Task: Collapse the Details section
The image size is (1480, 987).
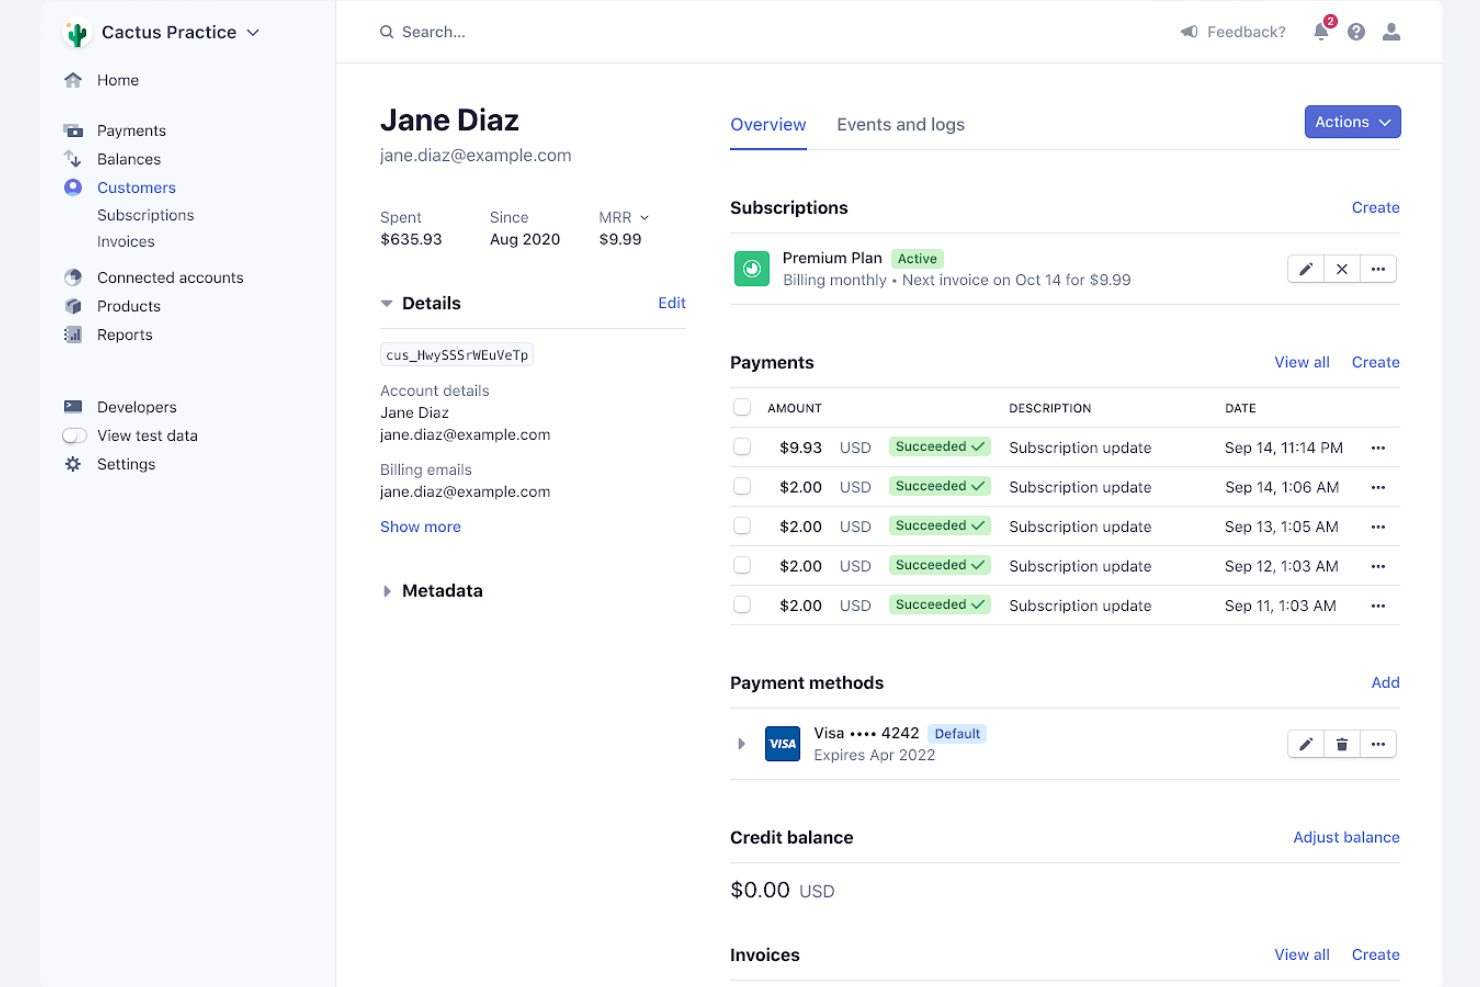Action: 386,303
